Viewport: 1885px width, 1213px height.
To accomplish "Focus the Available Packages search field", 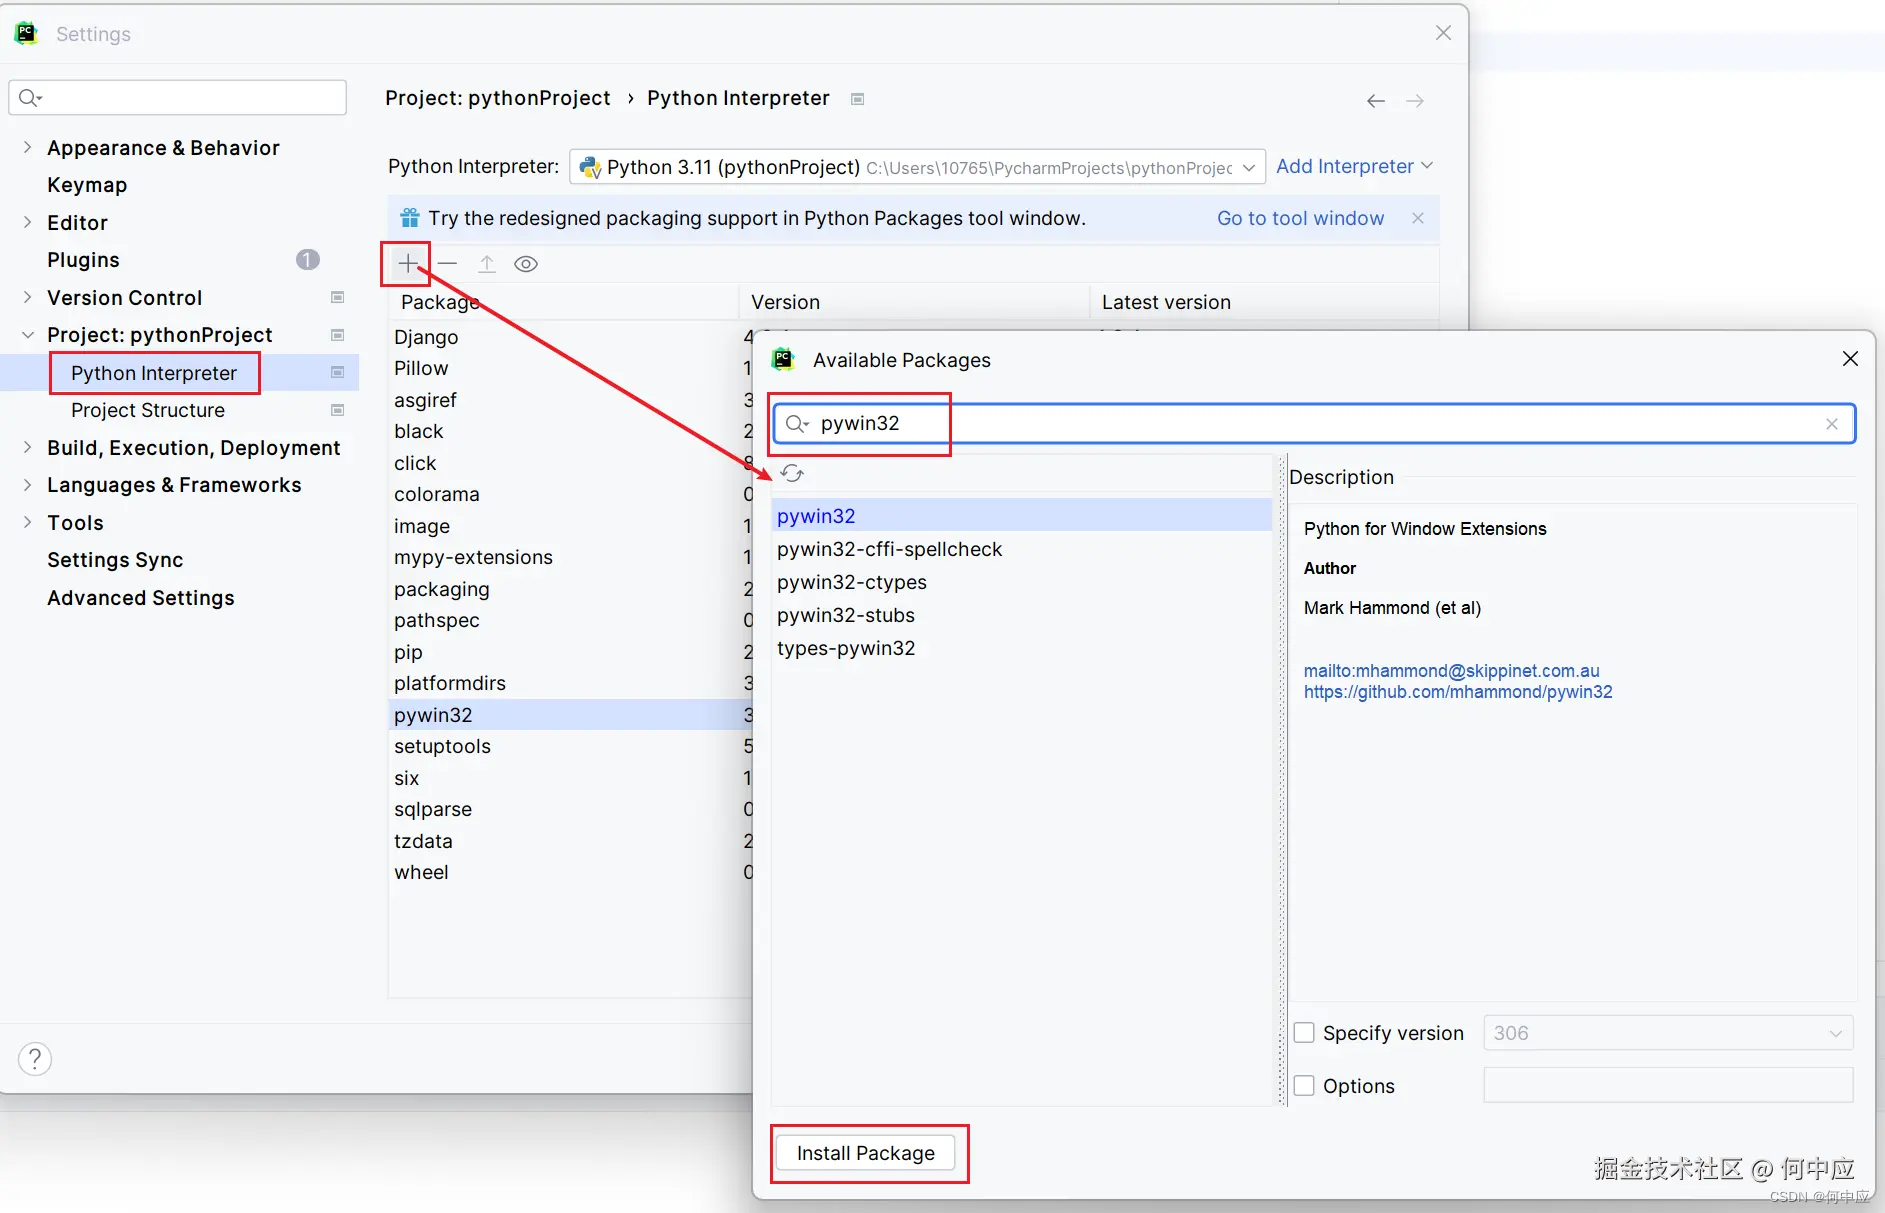I will [1315, 424].
